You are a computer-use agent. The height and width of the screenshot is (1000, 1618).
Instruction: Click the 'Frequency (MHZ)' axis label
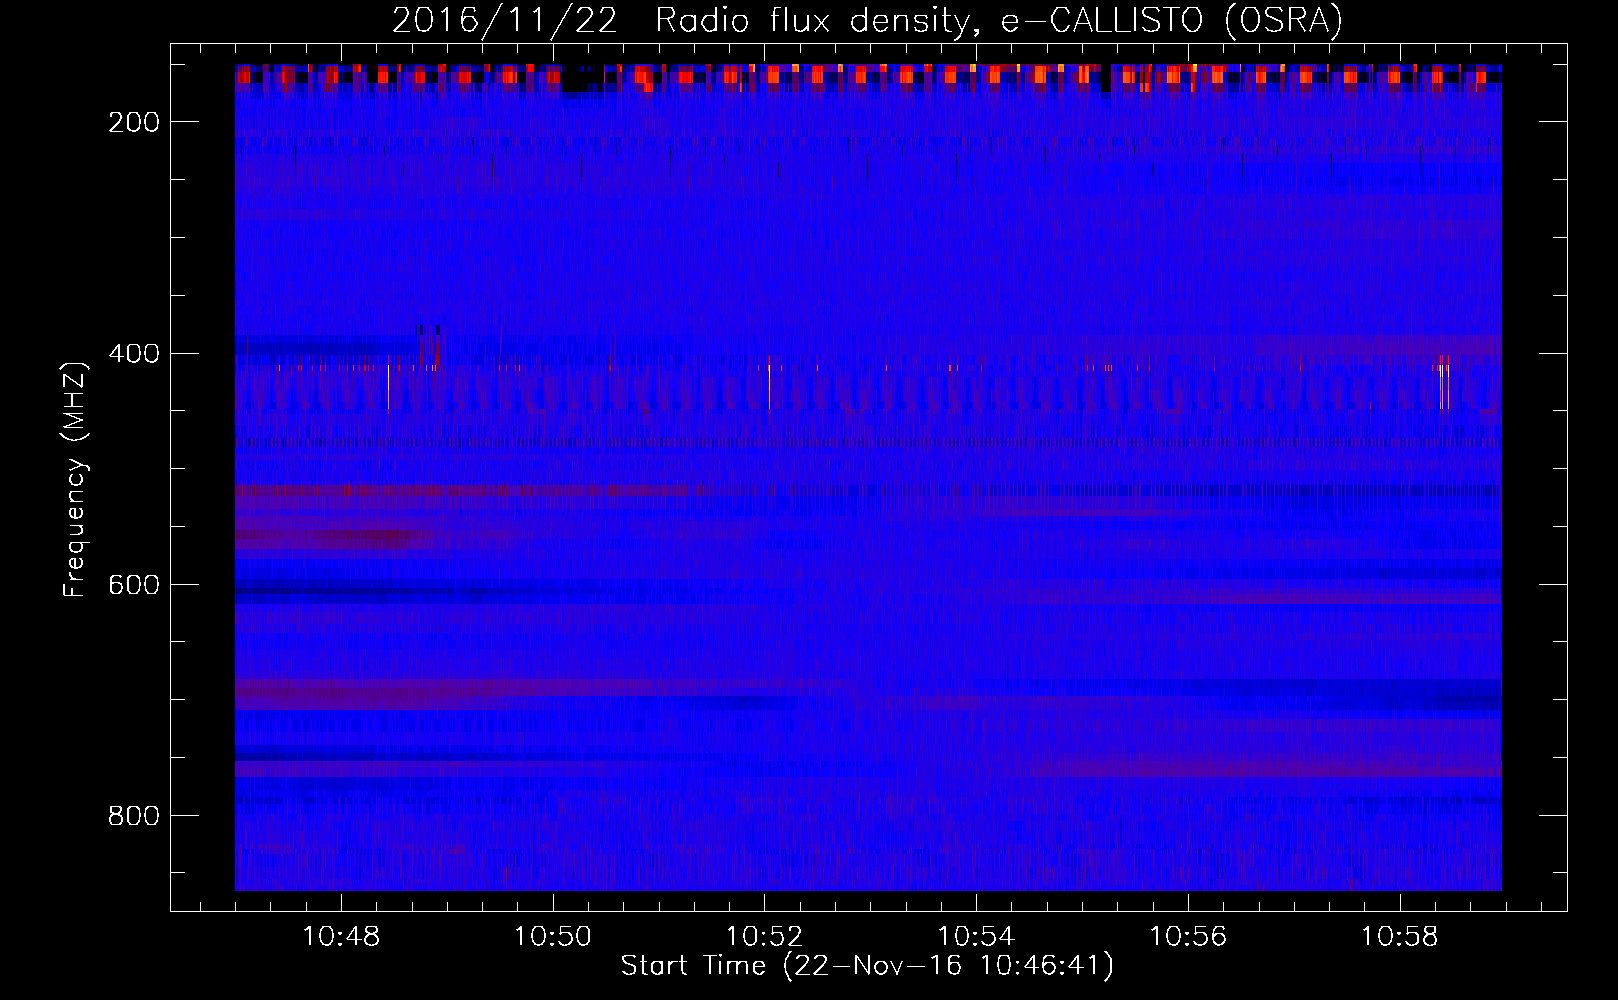point(75,479)
